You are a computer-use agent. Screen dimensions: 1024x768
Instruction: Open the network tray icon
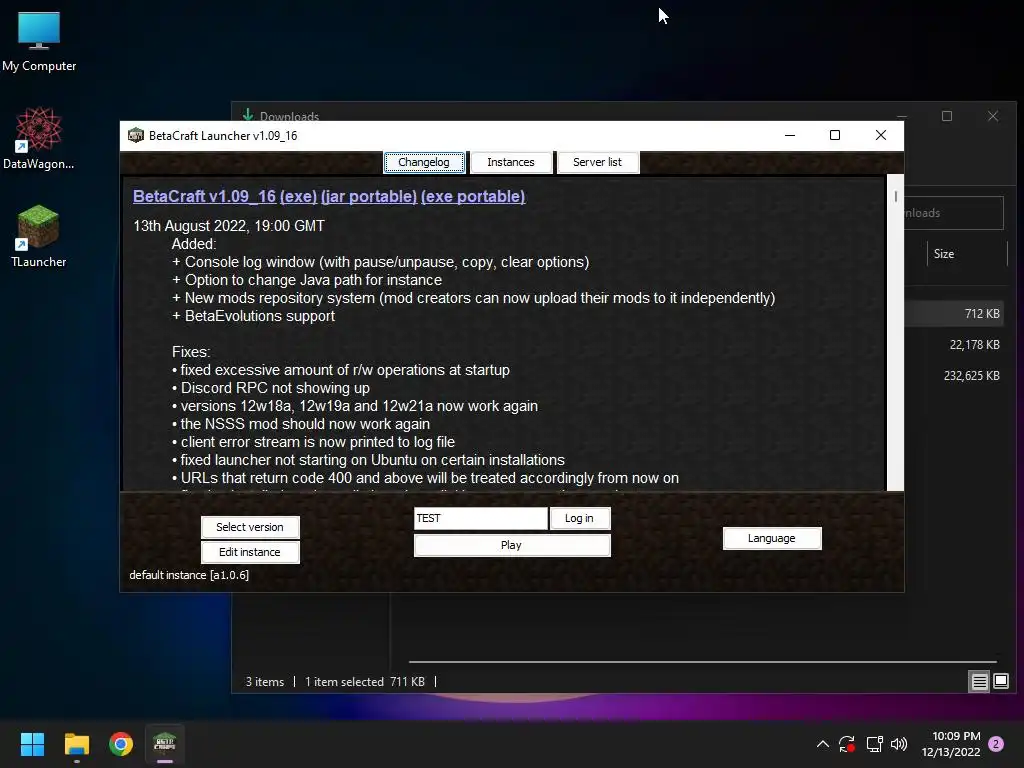point(874,744)
